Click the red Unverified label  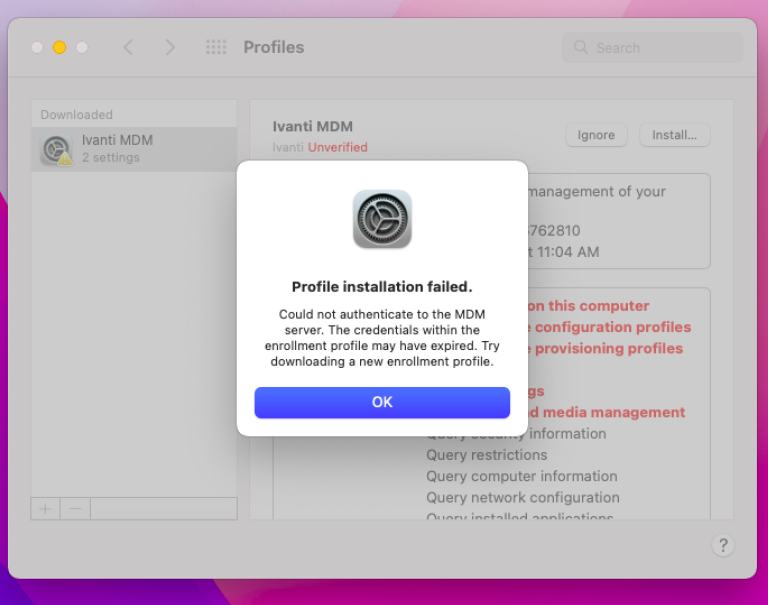click(337, 147)
